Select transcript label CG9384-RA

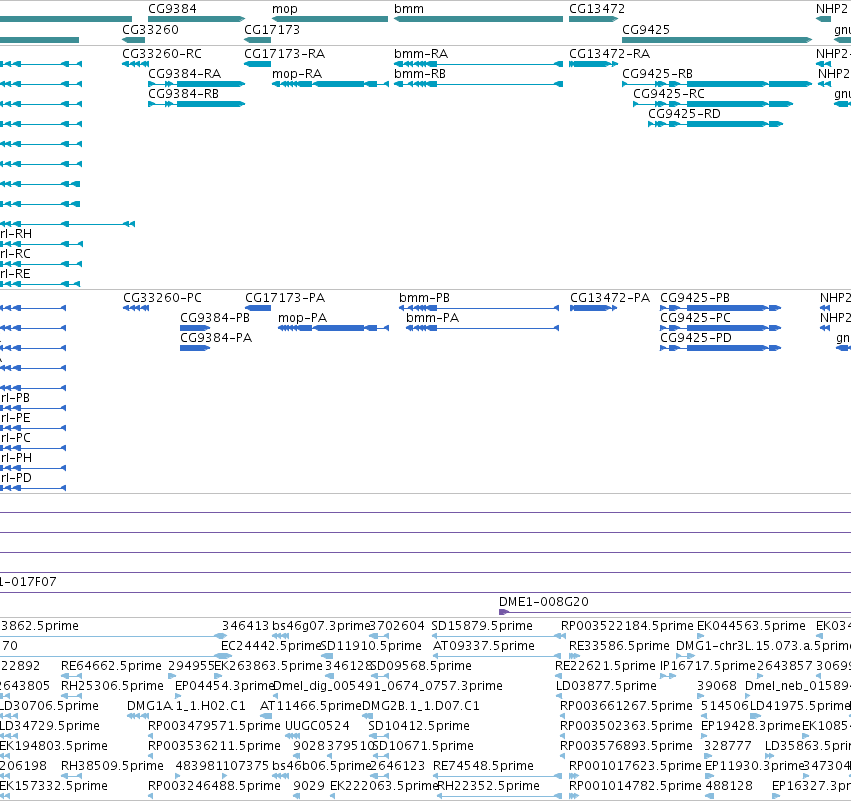point(185,73)
